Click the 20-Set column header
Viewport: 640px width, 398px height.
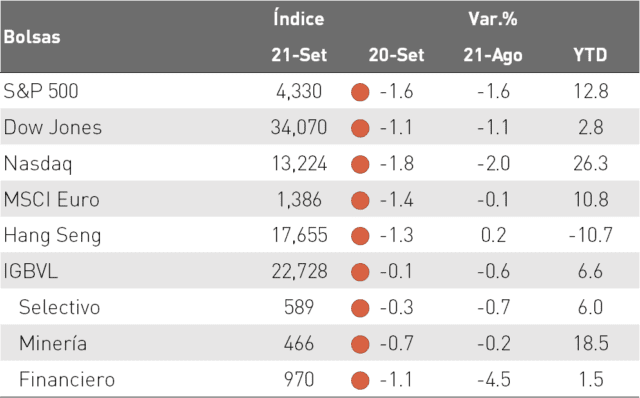click(396, 55)
